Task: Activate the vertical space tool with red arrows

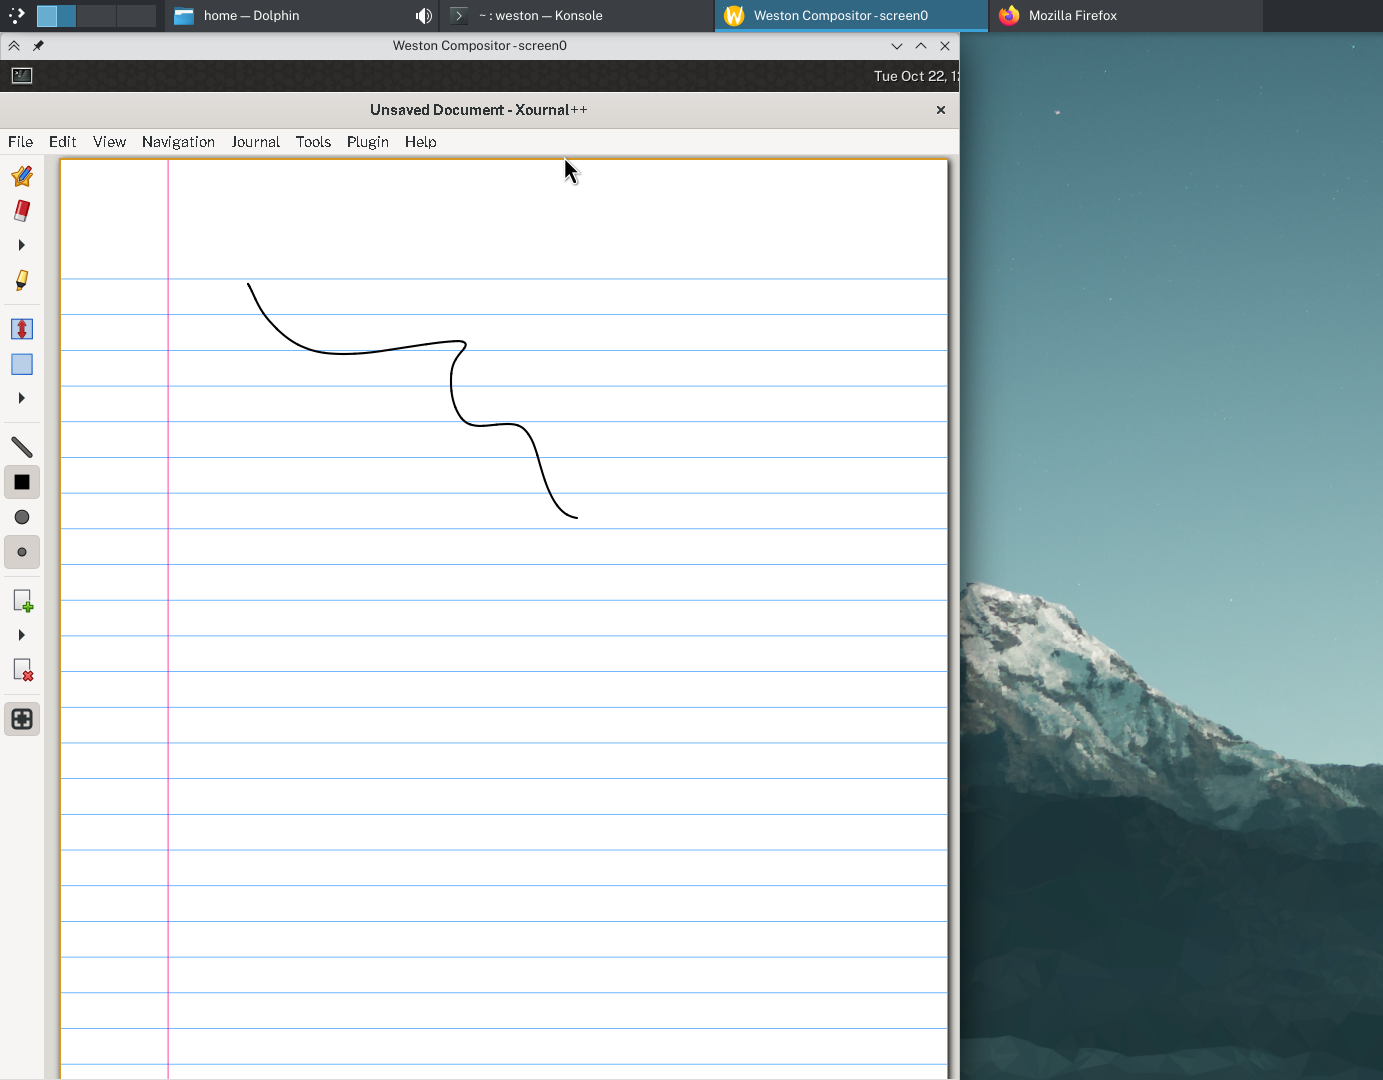Action: coord(22,329)
